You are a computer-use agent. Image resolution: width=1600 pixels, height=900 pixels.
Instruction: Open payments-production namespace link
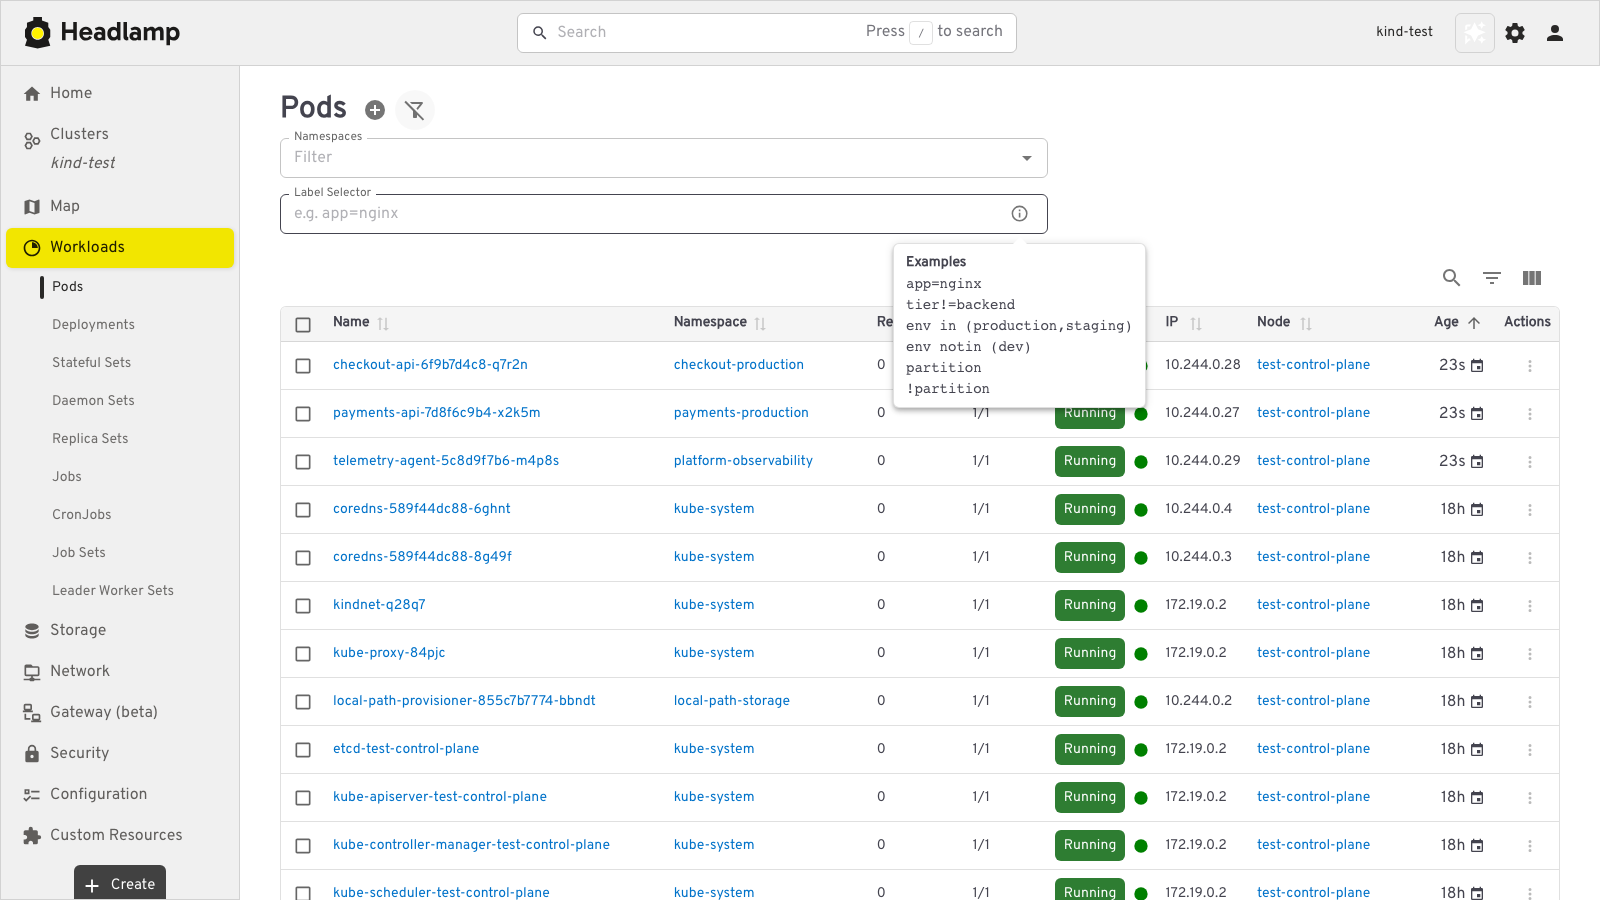pos(741,413)
